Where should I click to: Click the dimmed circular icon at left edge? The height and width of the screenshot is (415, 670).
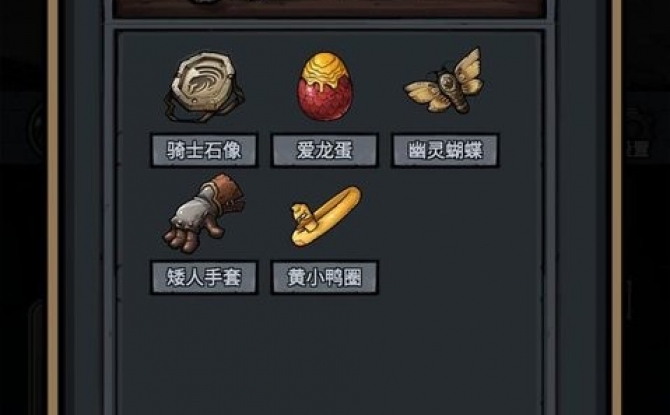tap(38, 128)
